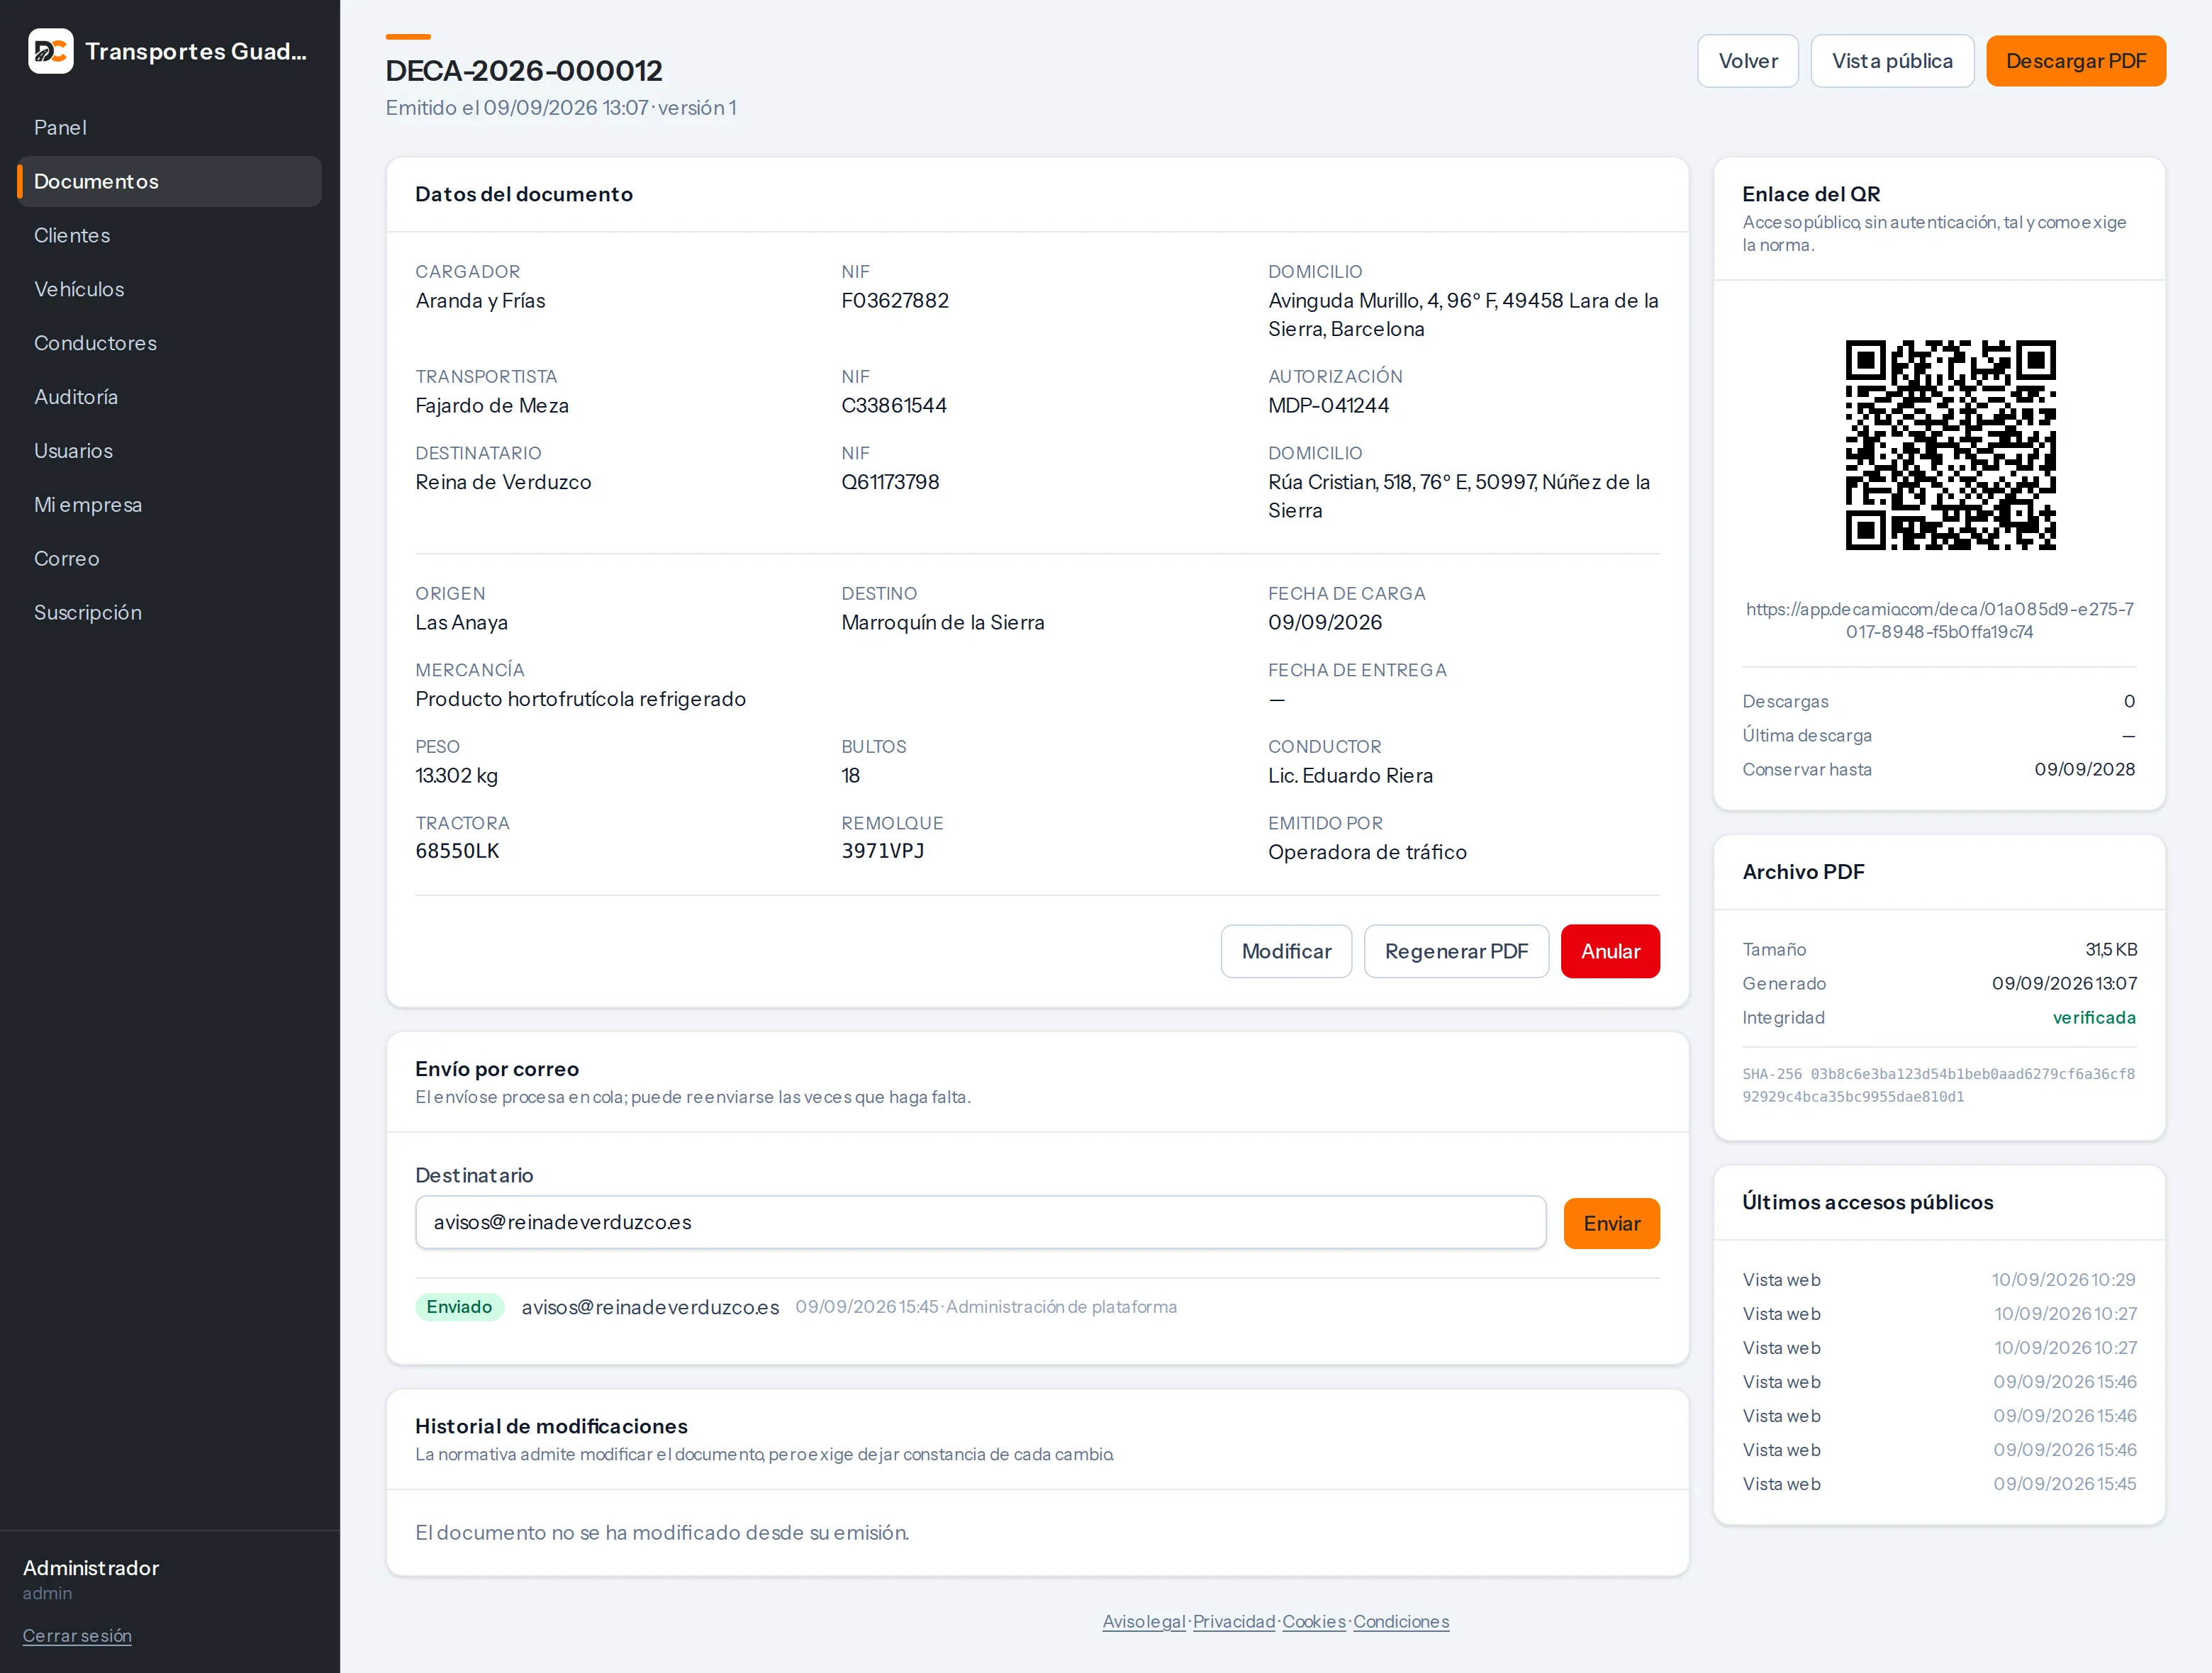Click NIF value C33861544
This screenshot has width=2212, height=1673.
tap(893, 406)
